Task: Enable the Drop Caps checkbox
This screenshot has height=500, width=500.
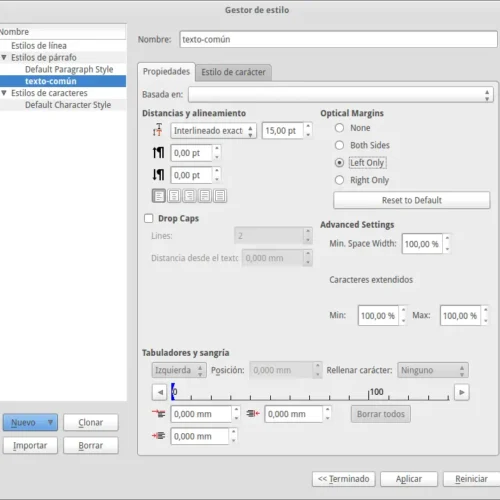Action: pyautogui.click(x=149, y=218)
